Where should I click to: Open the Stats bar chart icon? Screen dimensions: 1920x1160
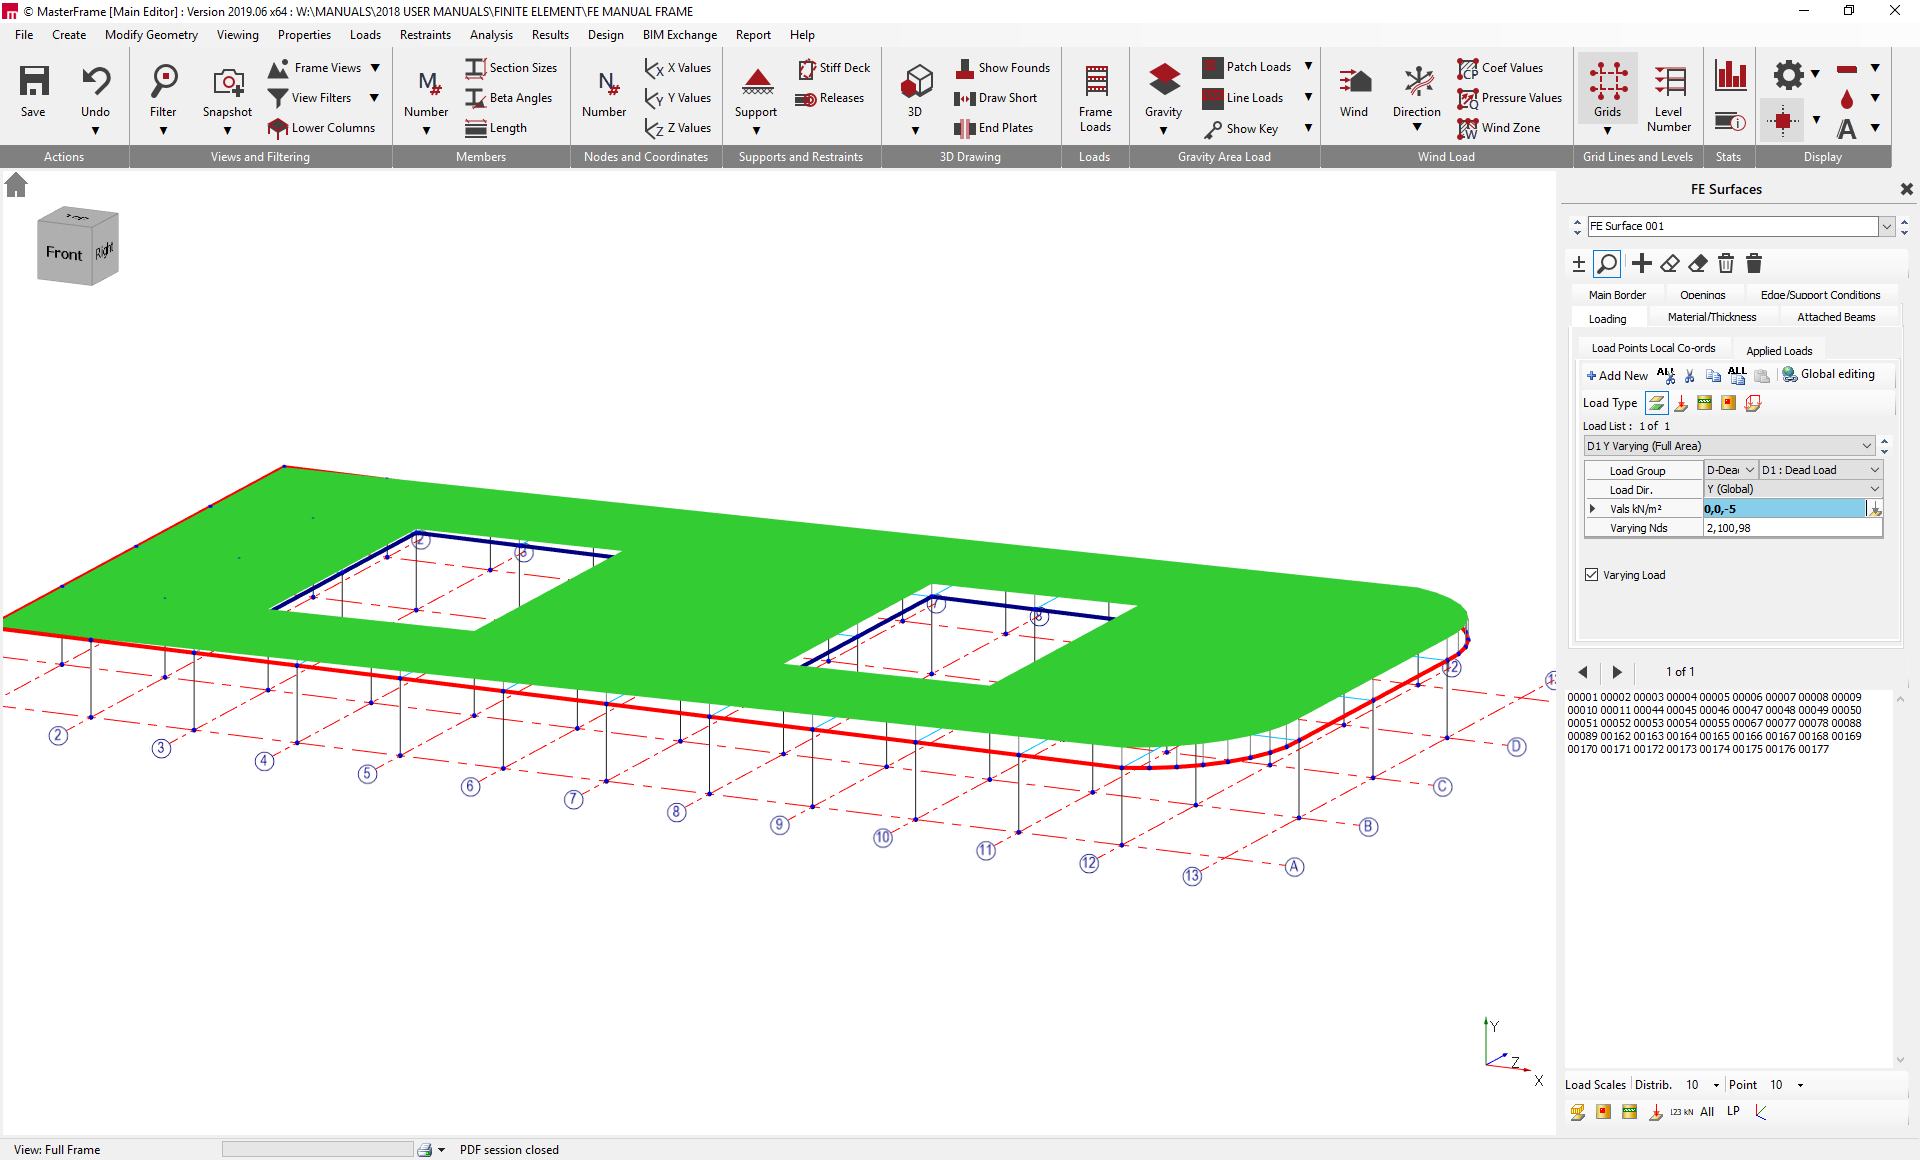point(1730,75)
